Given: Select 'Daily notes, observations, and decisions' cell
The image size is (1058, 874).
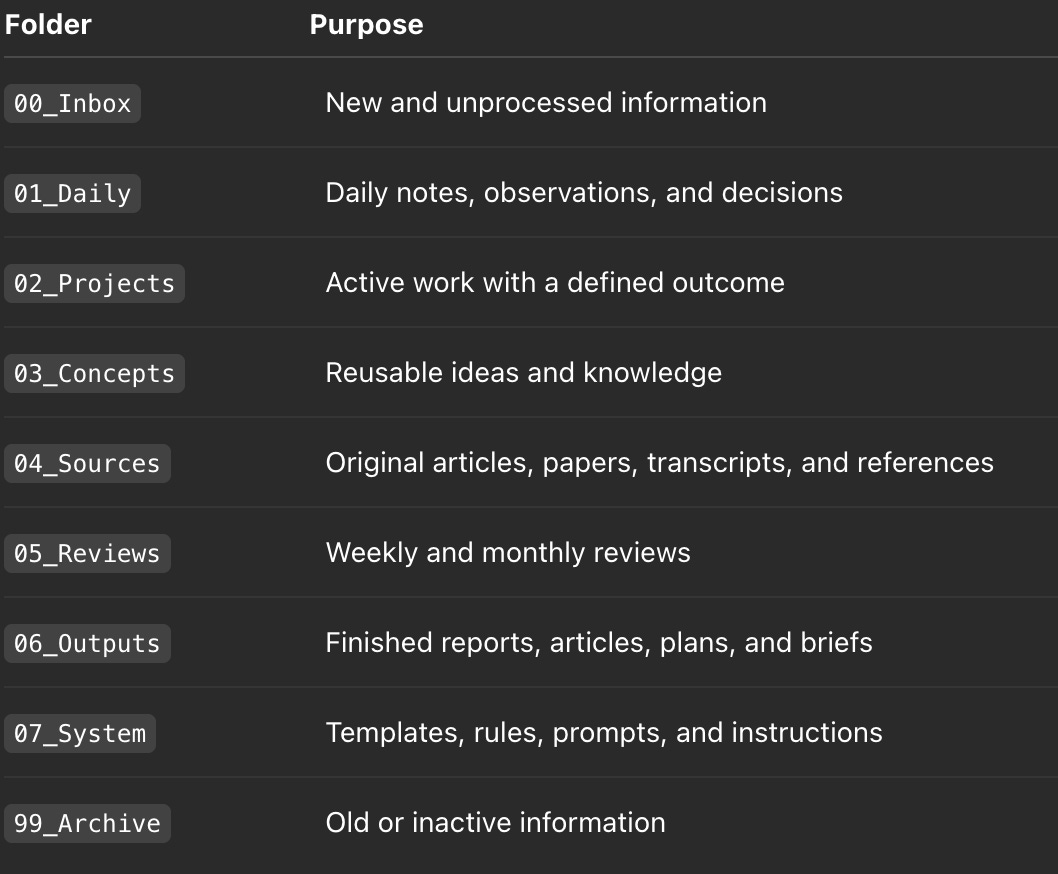Looking at the screenshot, I should coord(584,193).
